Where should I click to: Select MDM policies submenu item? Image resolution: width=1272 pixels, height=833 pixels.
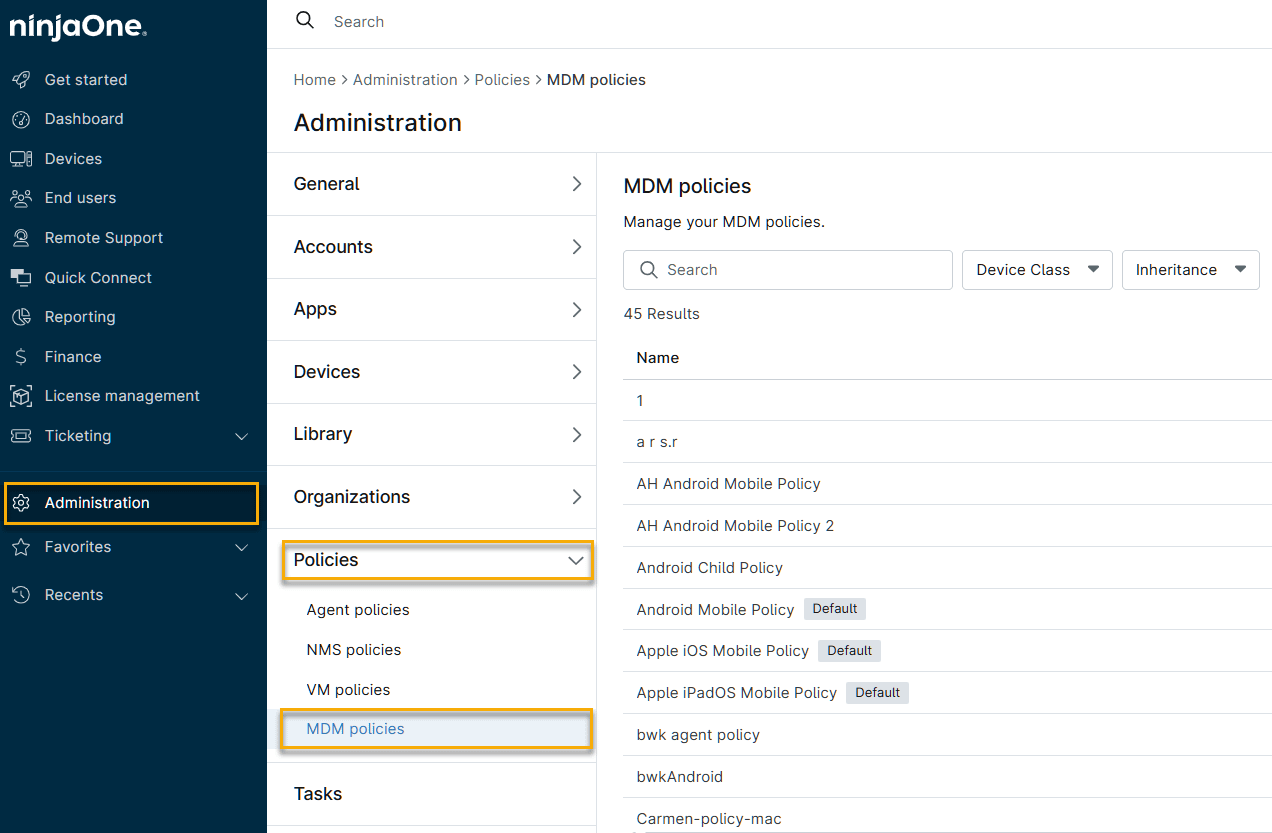click(x=356, y=729)
